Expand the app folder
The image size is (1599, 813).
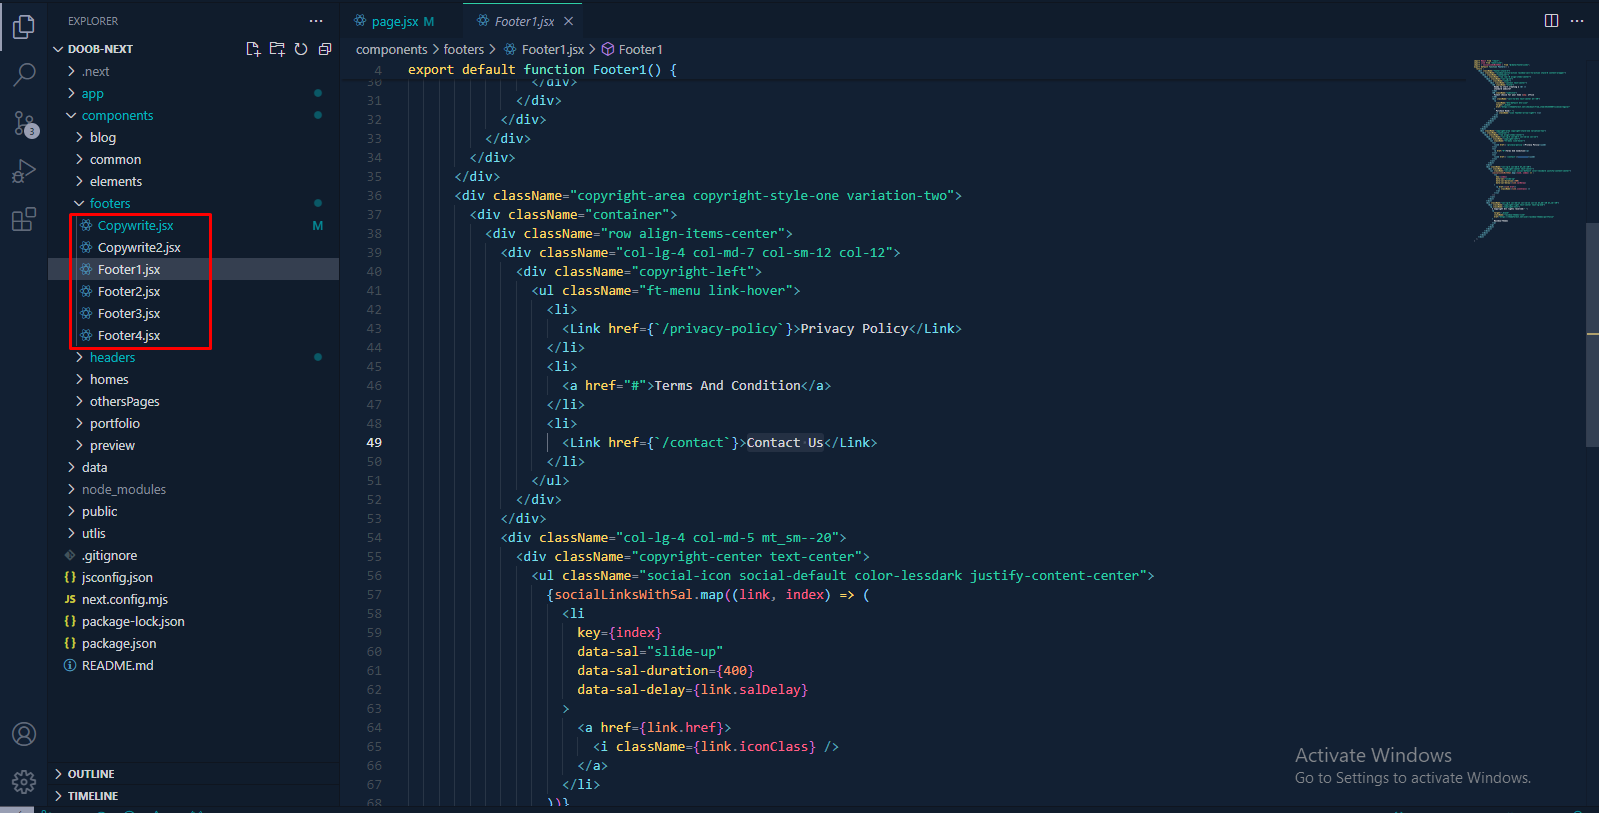tap(193, 93)
